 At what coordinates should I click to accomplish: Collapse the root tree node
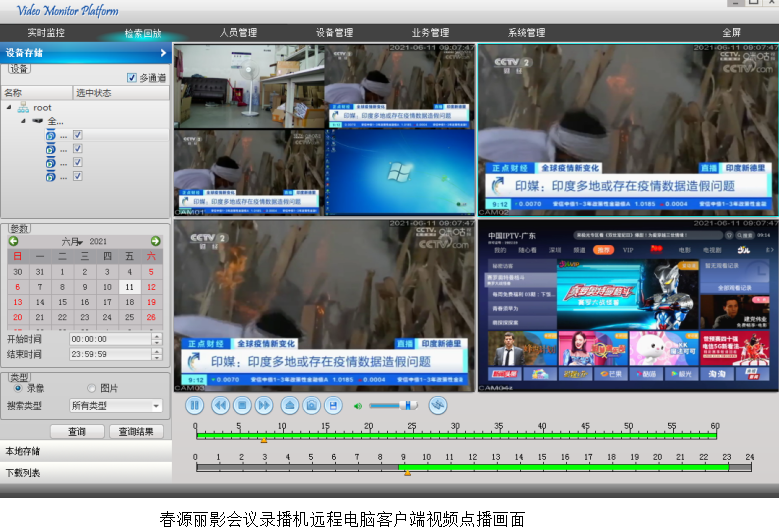(x=9, y=107)
